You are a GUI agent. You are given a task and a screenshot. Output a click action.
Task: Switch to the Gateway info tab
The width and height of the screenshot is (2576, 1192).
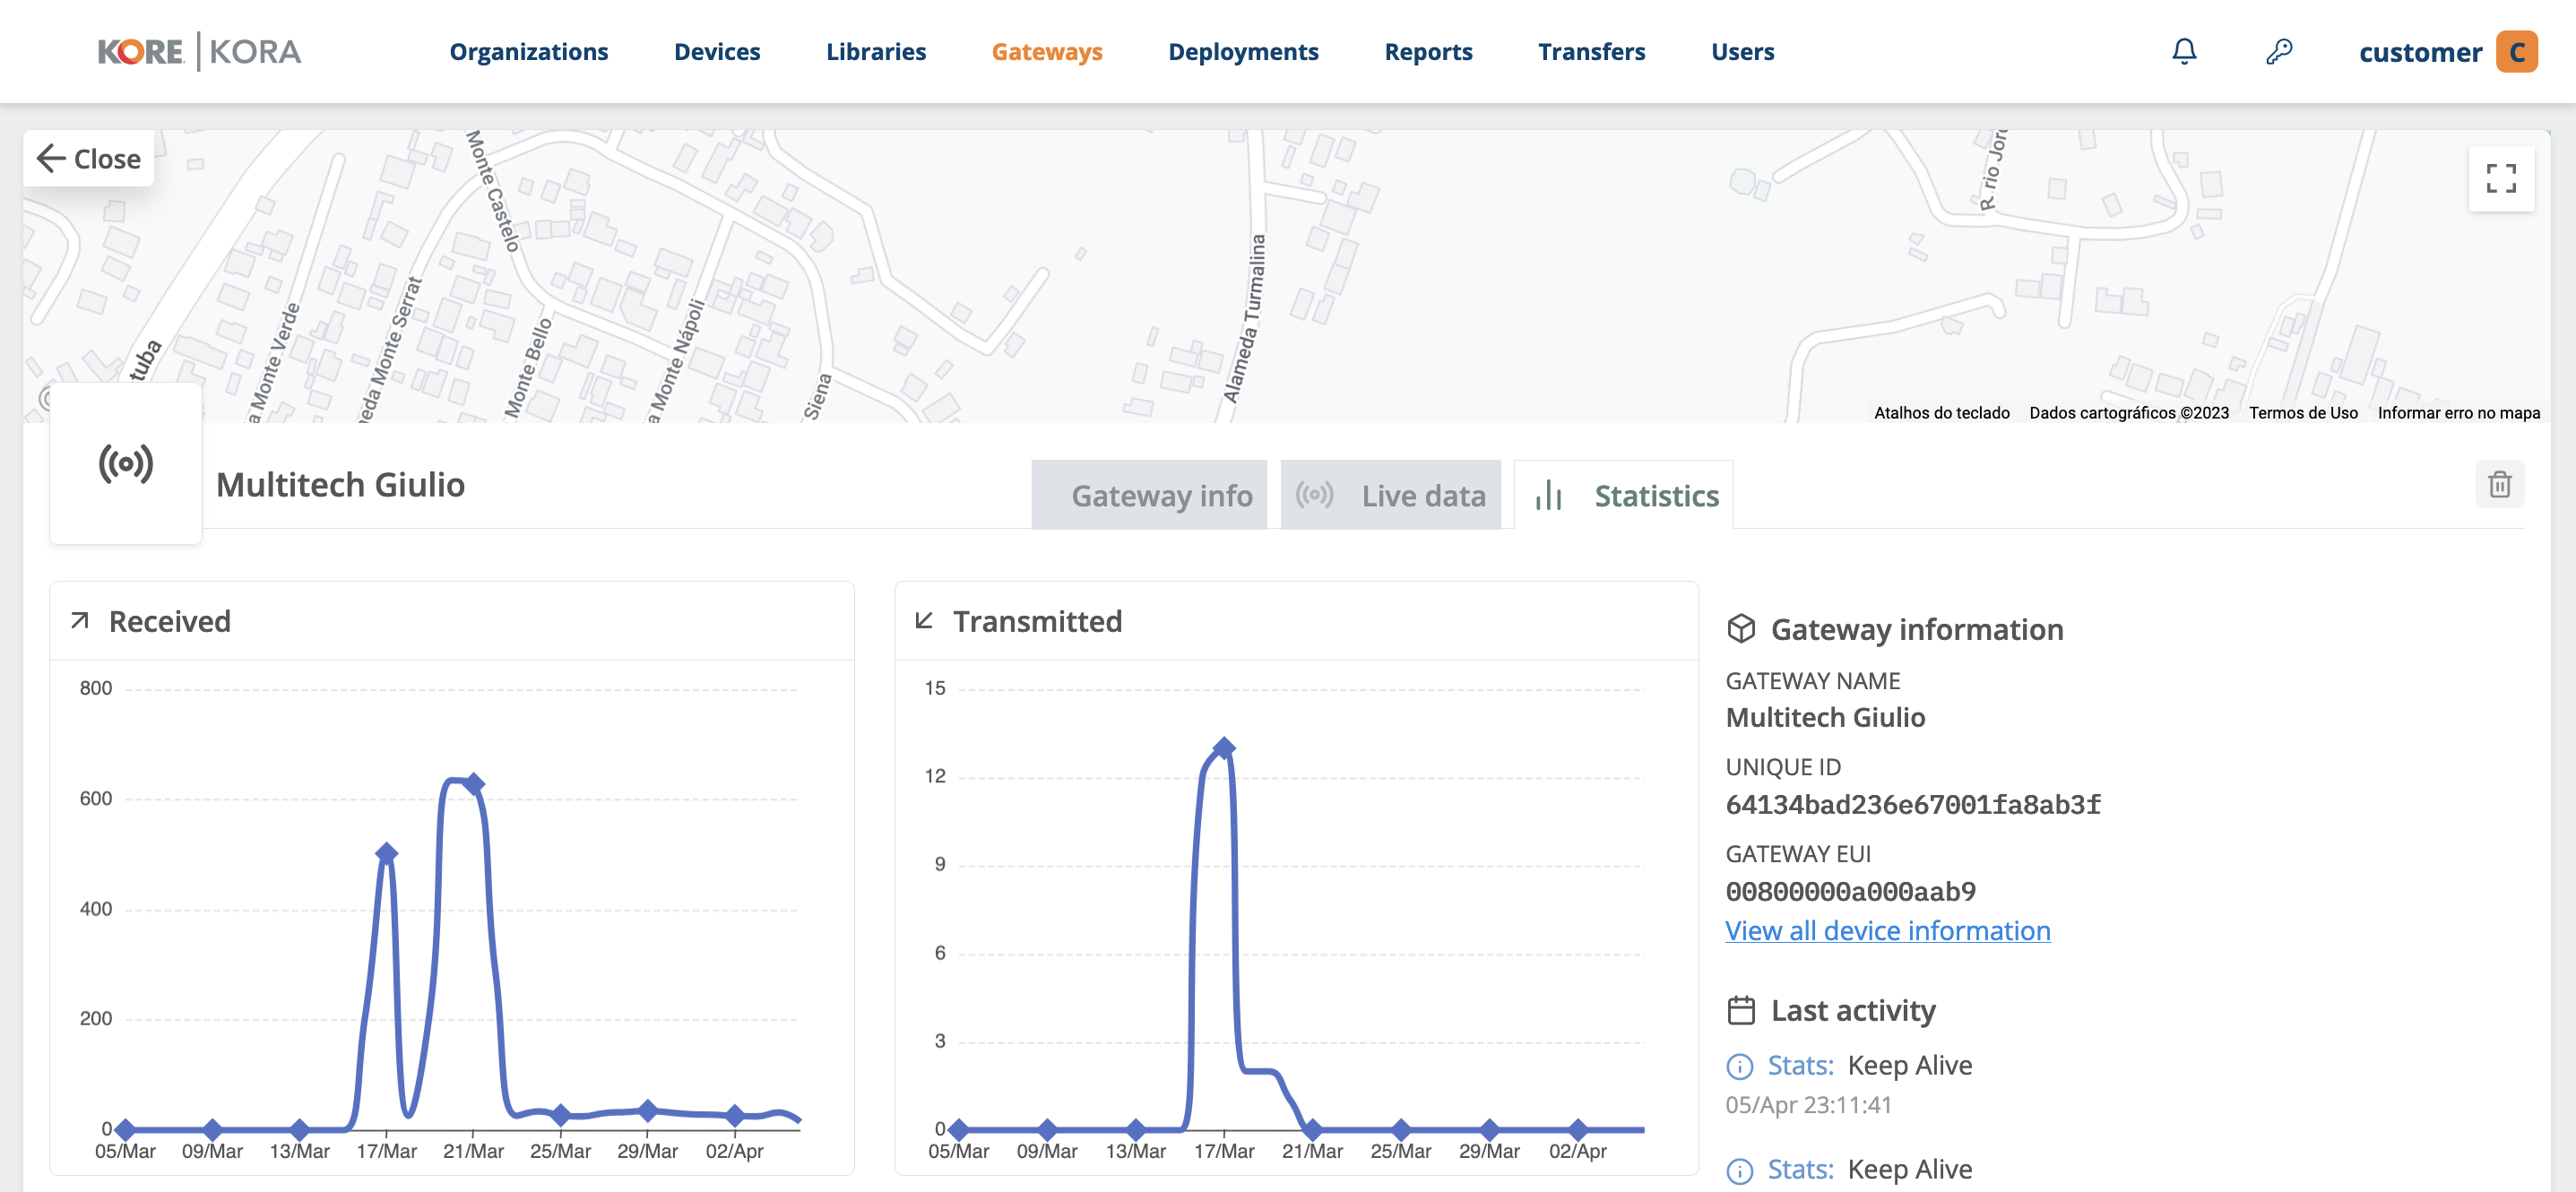pos(1150,496)
